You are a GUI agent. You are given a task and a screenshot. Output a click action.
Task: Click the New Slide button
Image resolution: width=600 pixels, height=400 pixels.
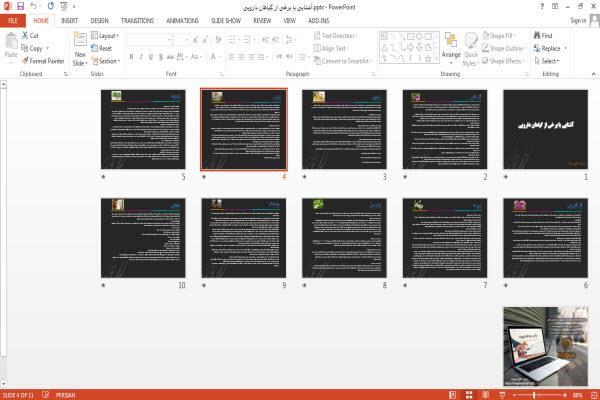click(80, 49)
